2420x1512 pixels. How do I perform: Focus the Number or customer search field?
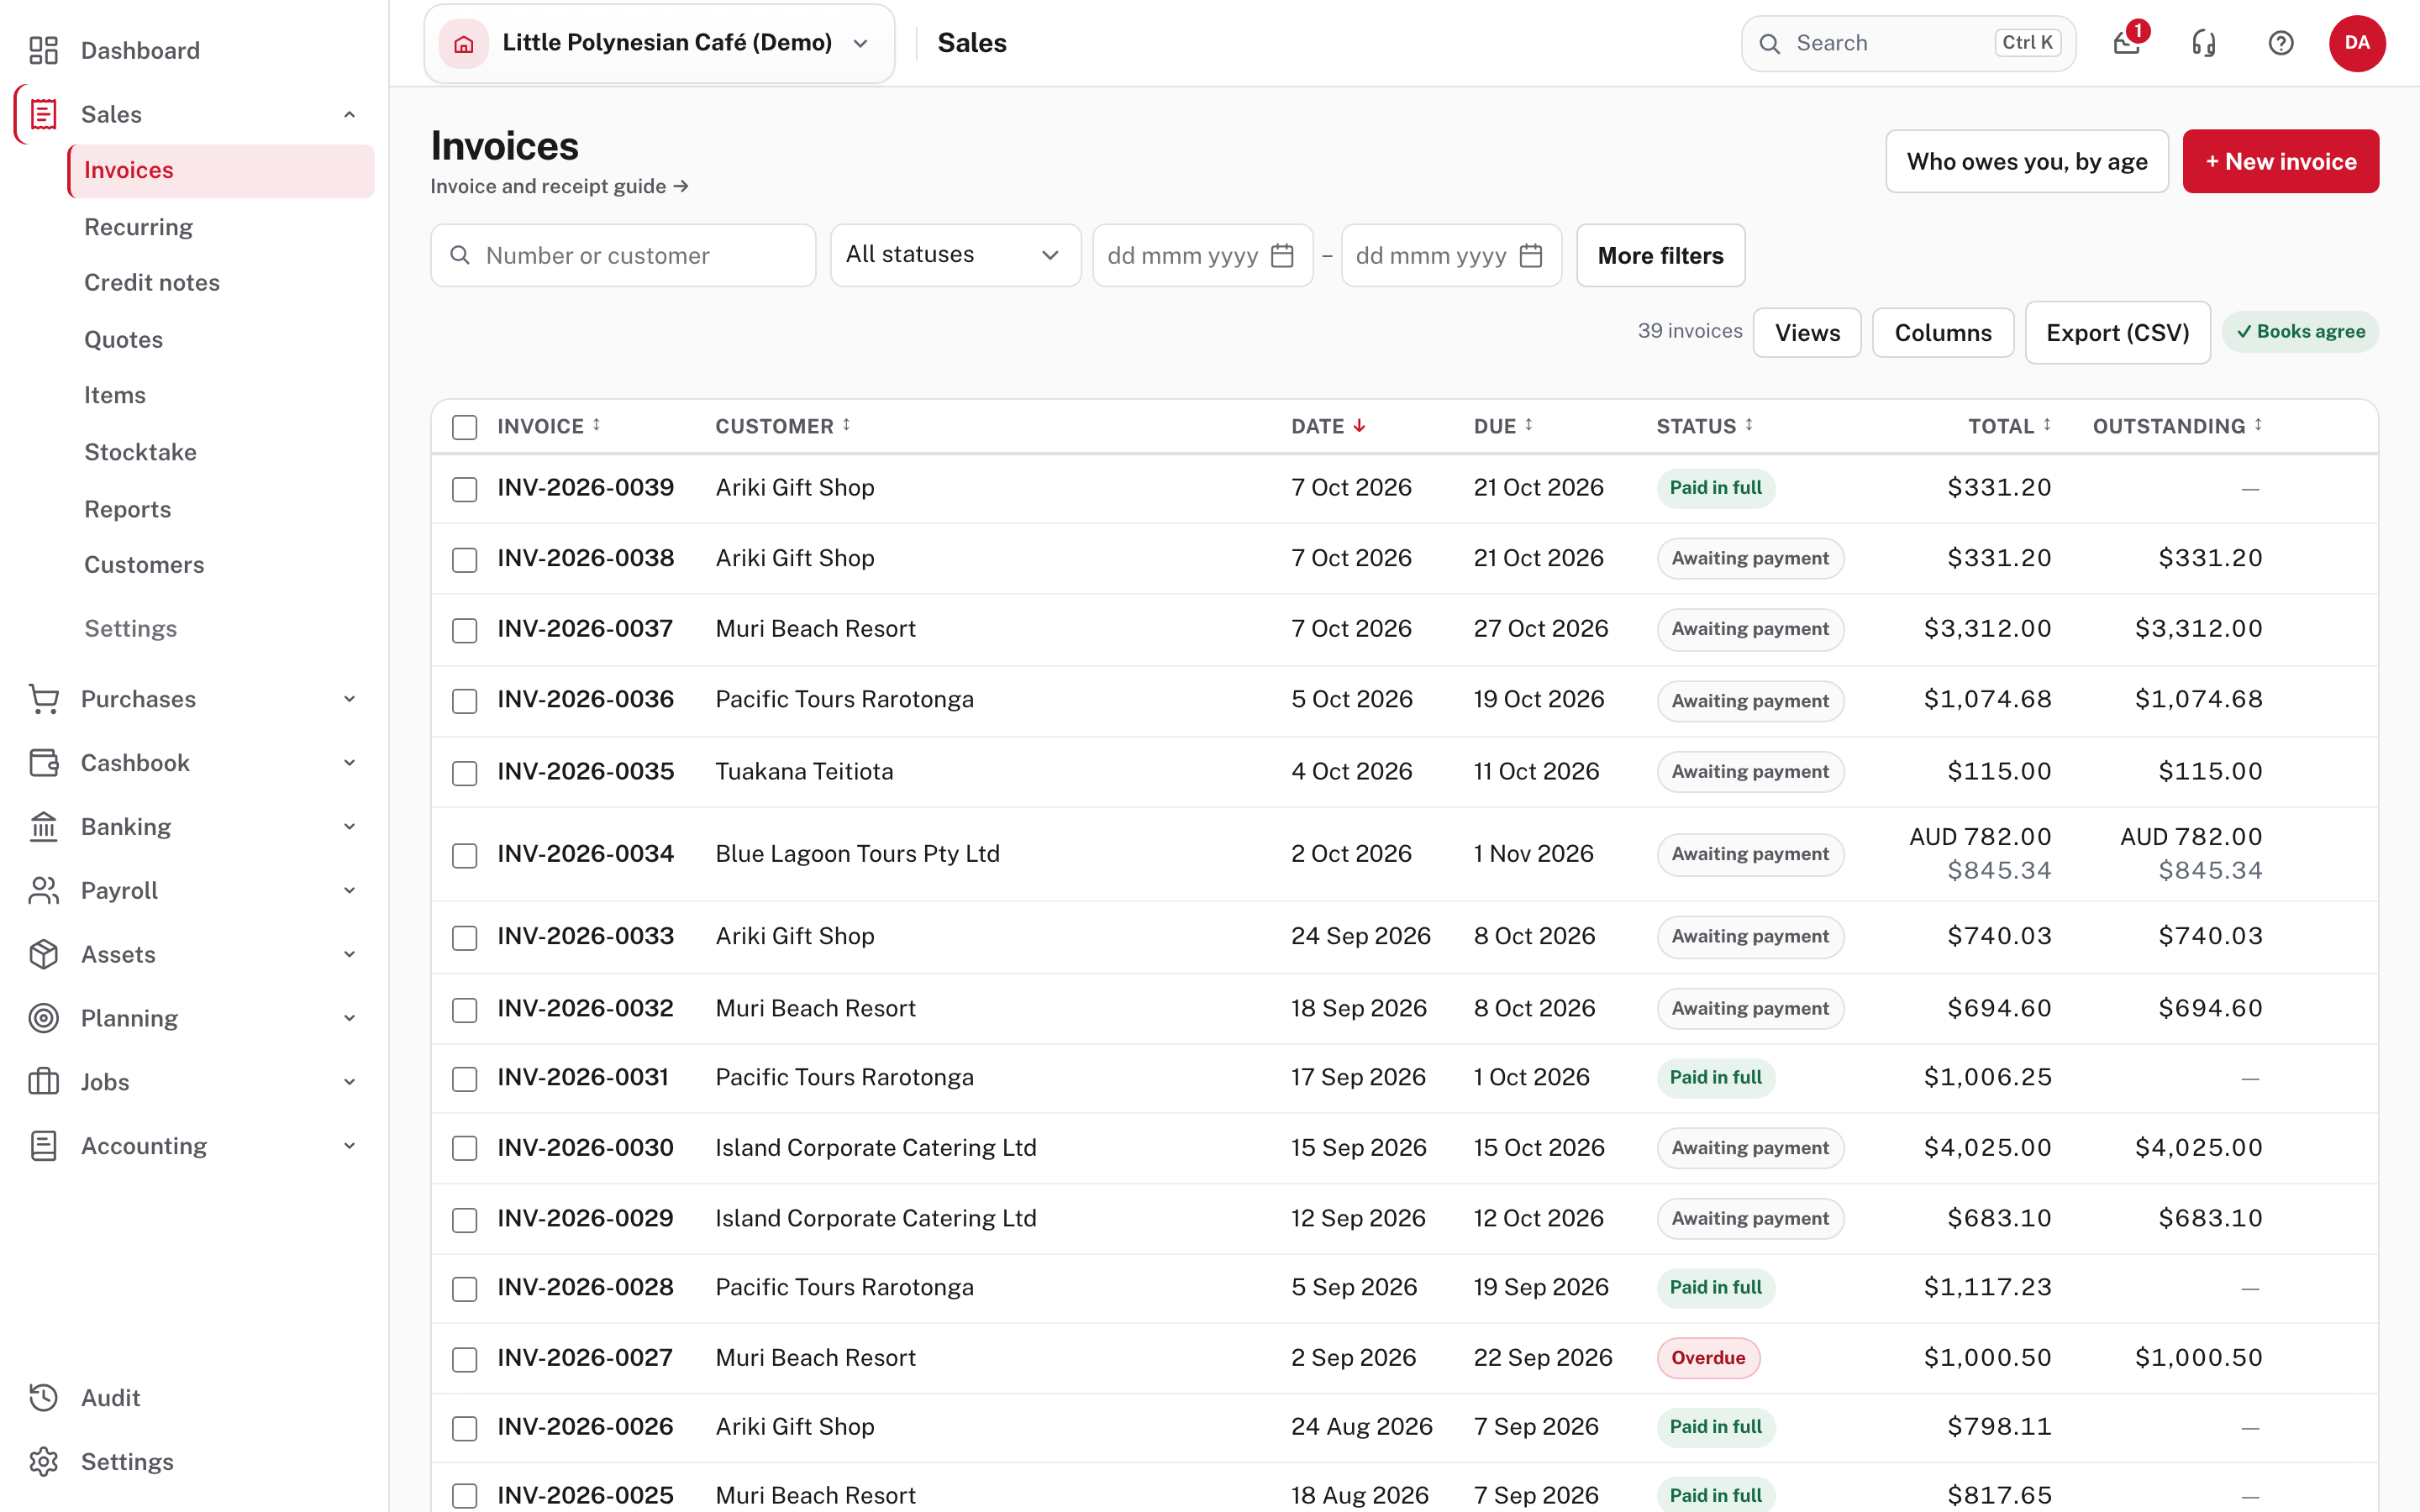623,255
